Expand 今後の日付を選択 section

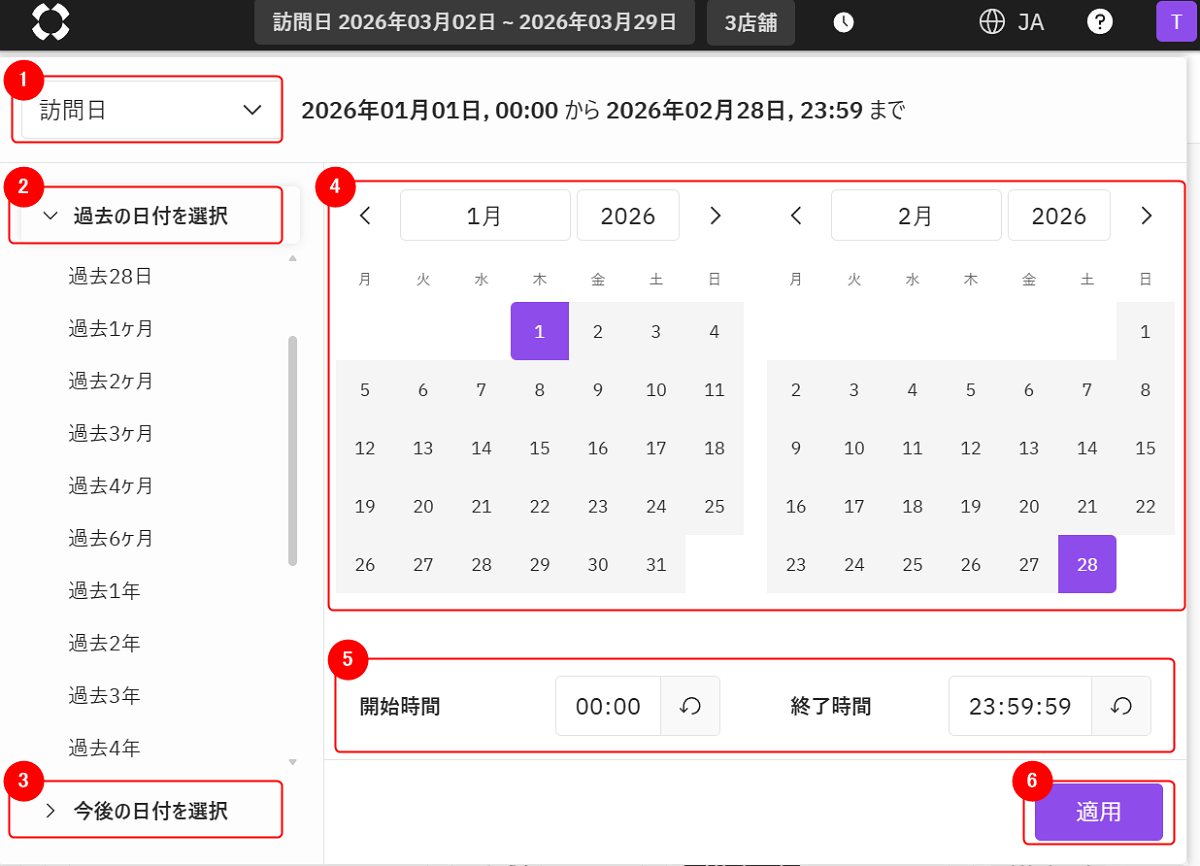(x=146, y=810)
